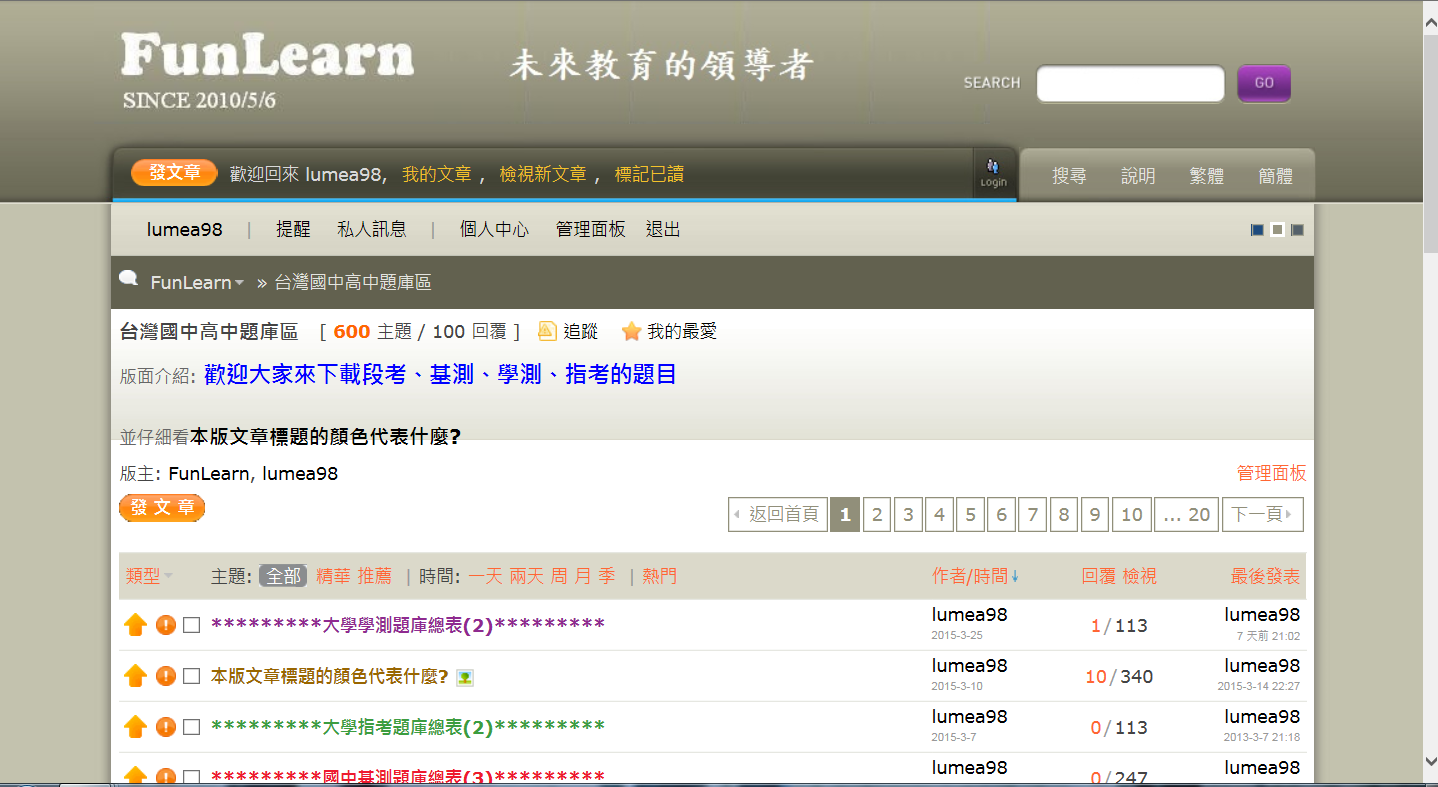Filter time by 一天
The height and width of the screenshot is (787, 1438).
click(485, 576)
